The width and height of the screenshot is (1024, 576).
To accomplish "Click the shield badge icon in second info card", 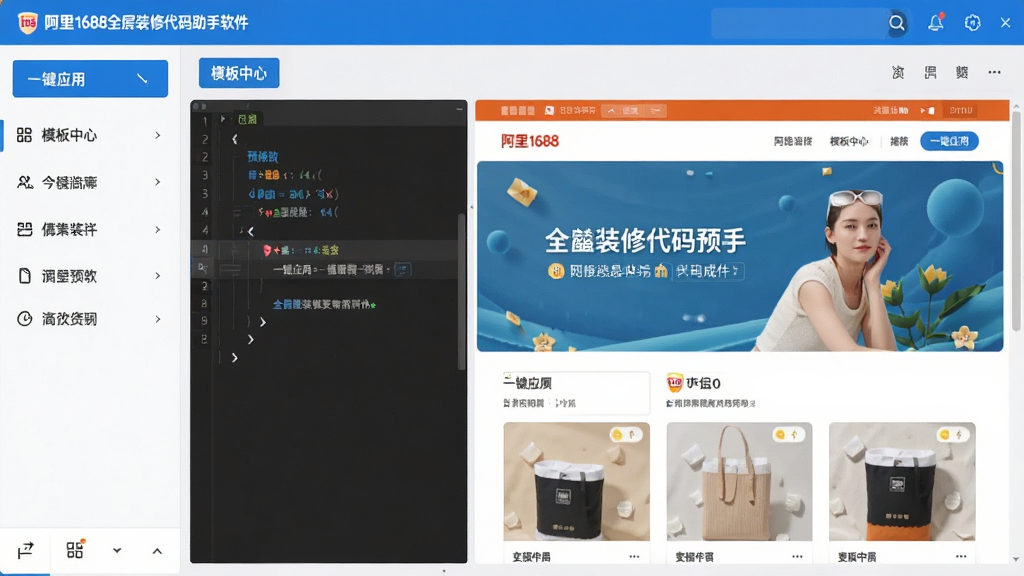I will (x=675, y=383).
